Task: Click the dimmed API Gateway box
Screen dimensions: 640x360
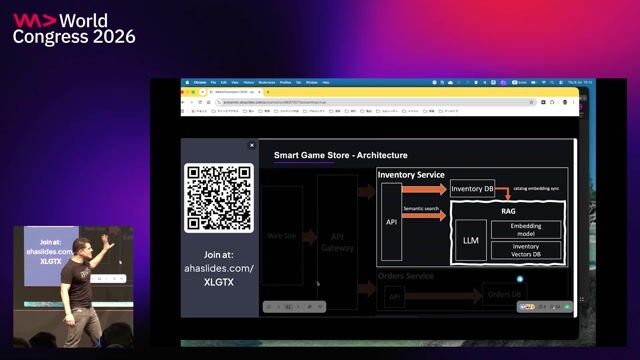Action: click(337, 242)
